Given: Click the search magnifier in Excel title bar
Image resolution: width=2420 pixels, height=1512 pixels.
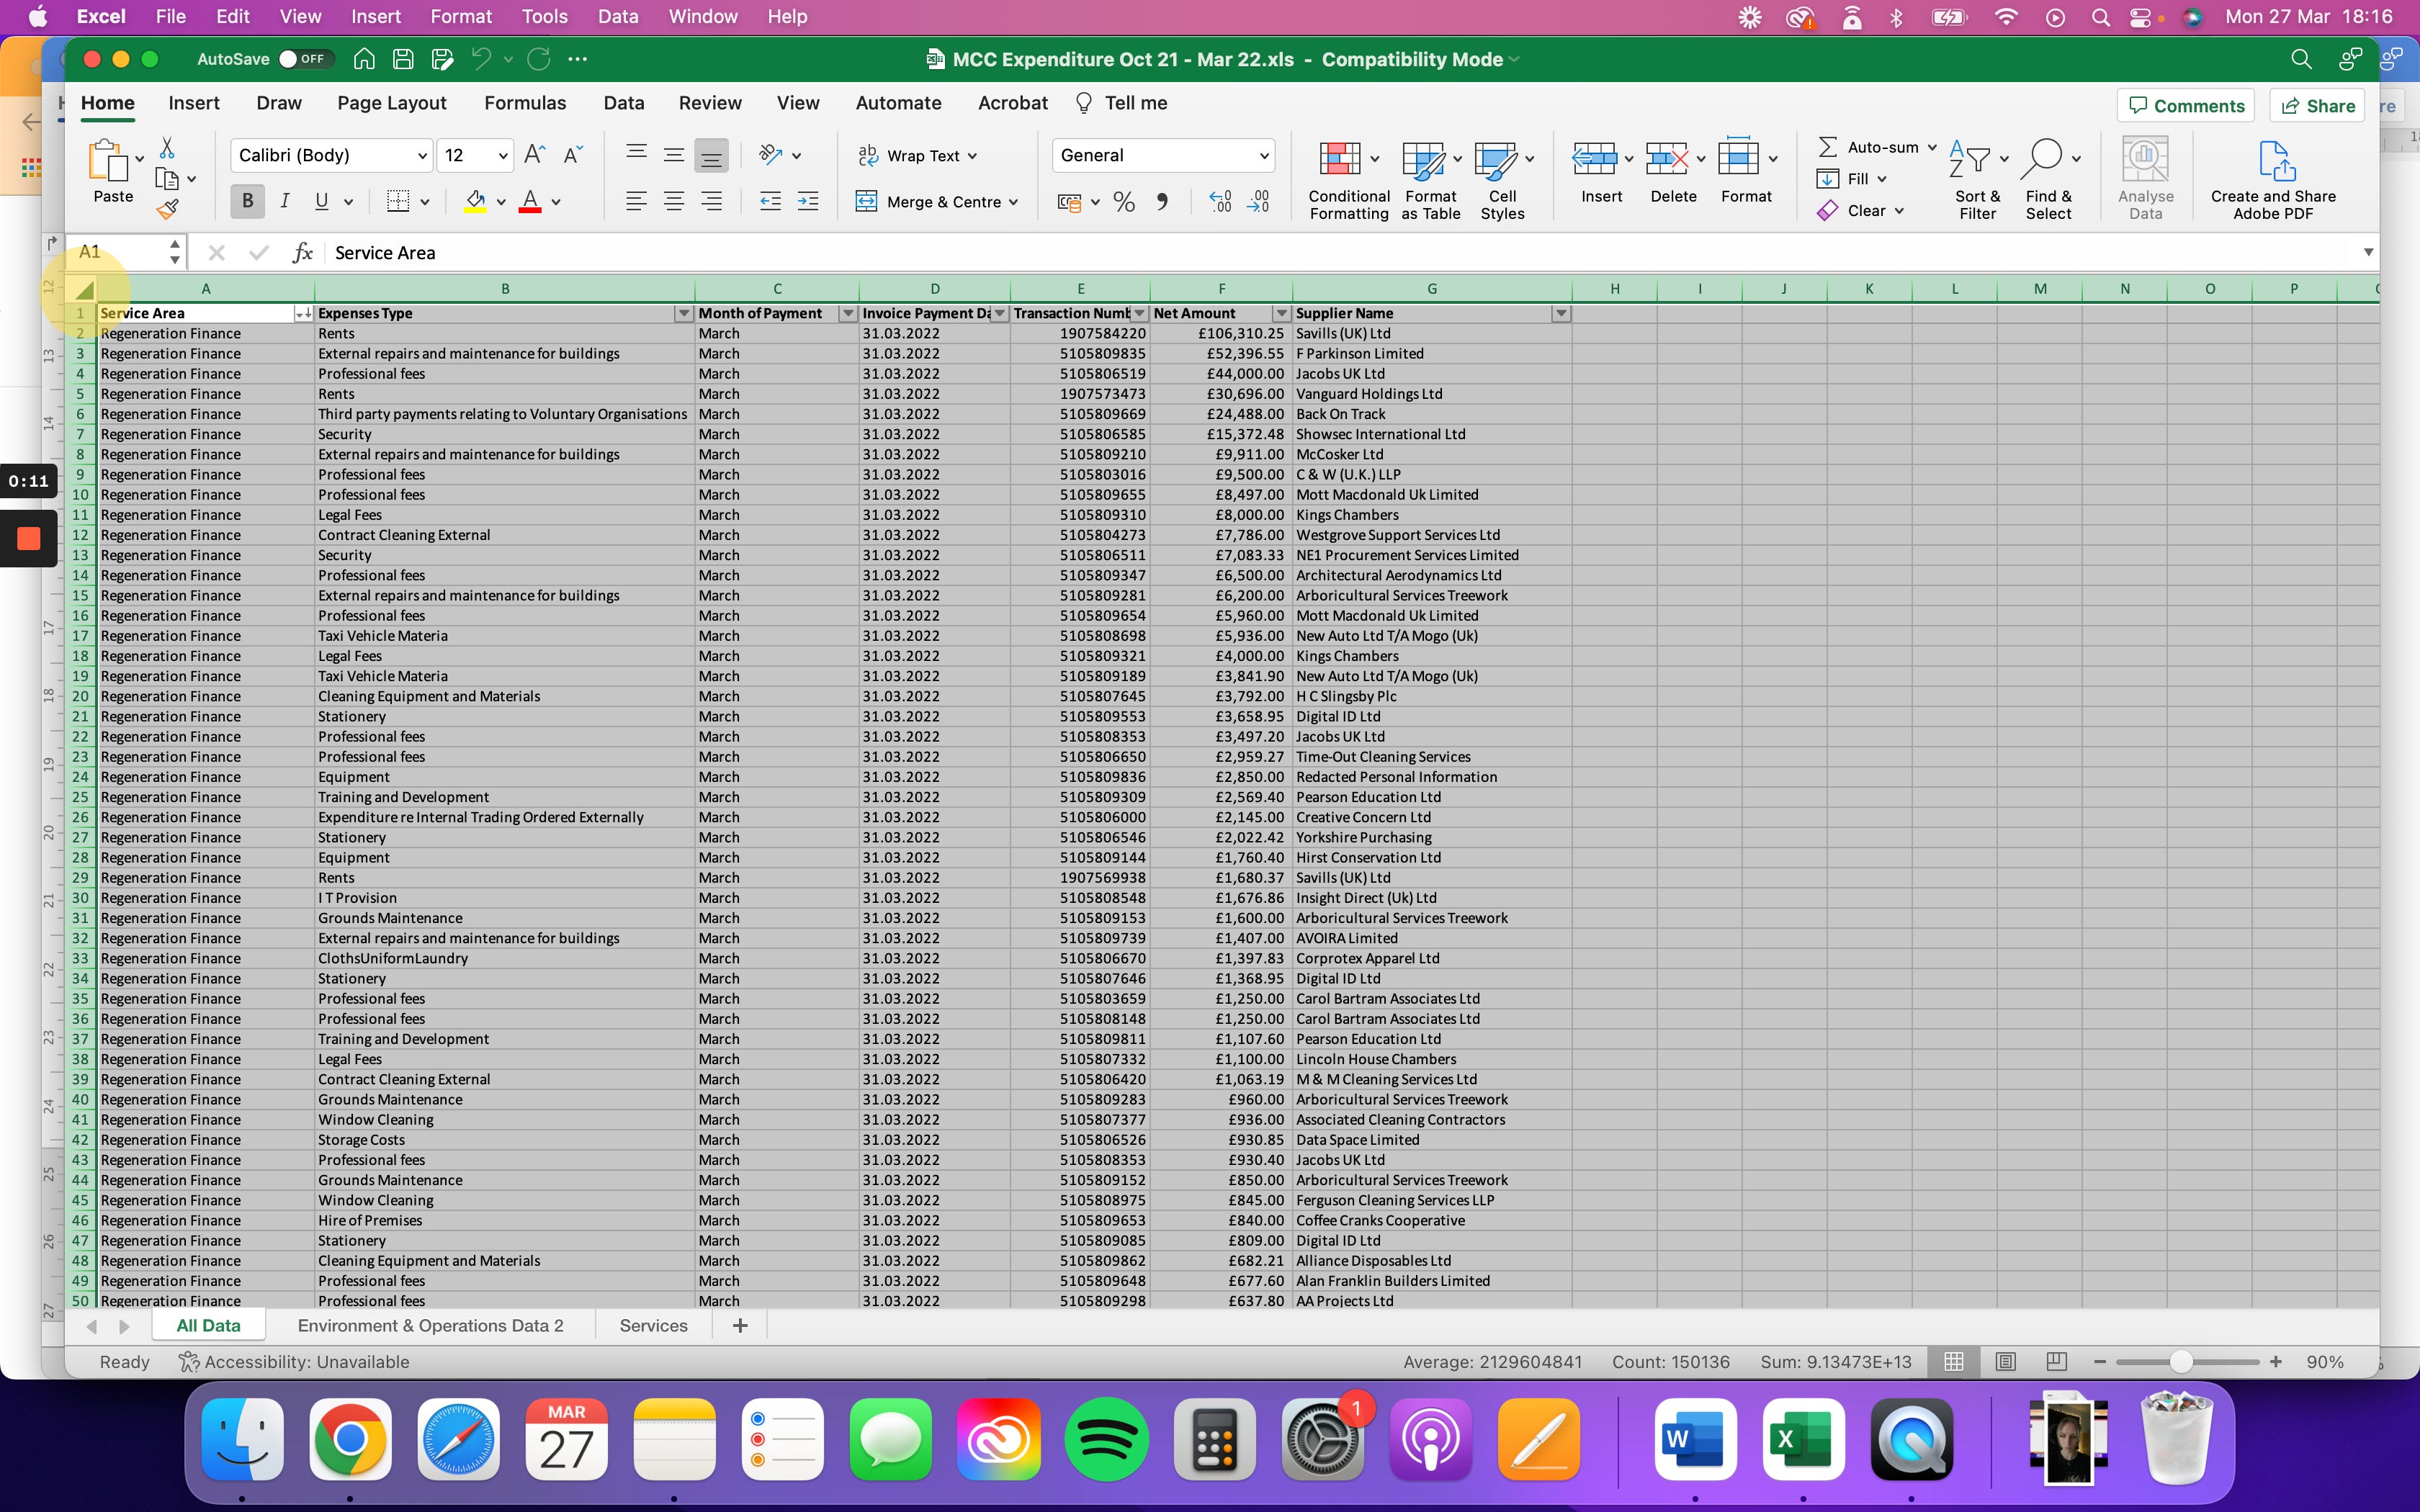Looking at the screenshot, I should 2300,59.
